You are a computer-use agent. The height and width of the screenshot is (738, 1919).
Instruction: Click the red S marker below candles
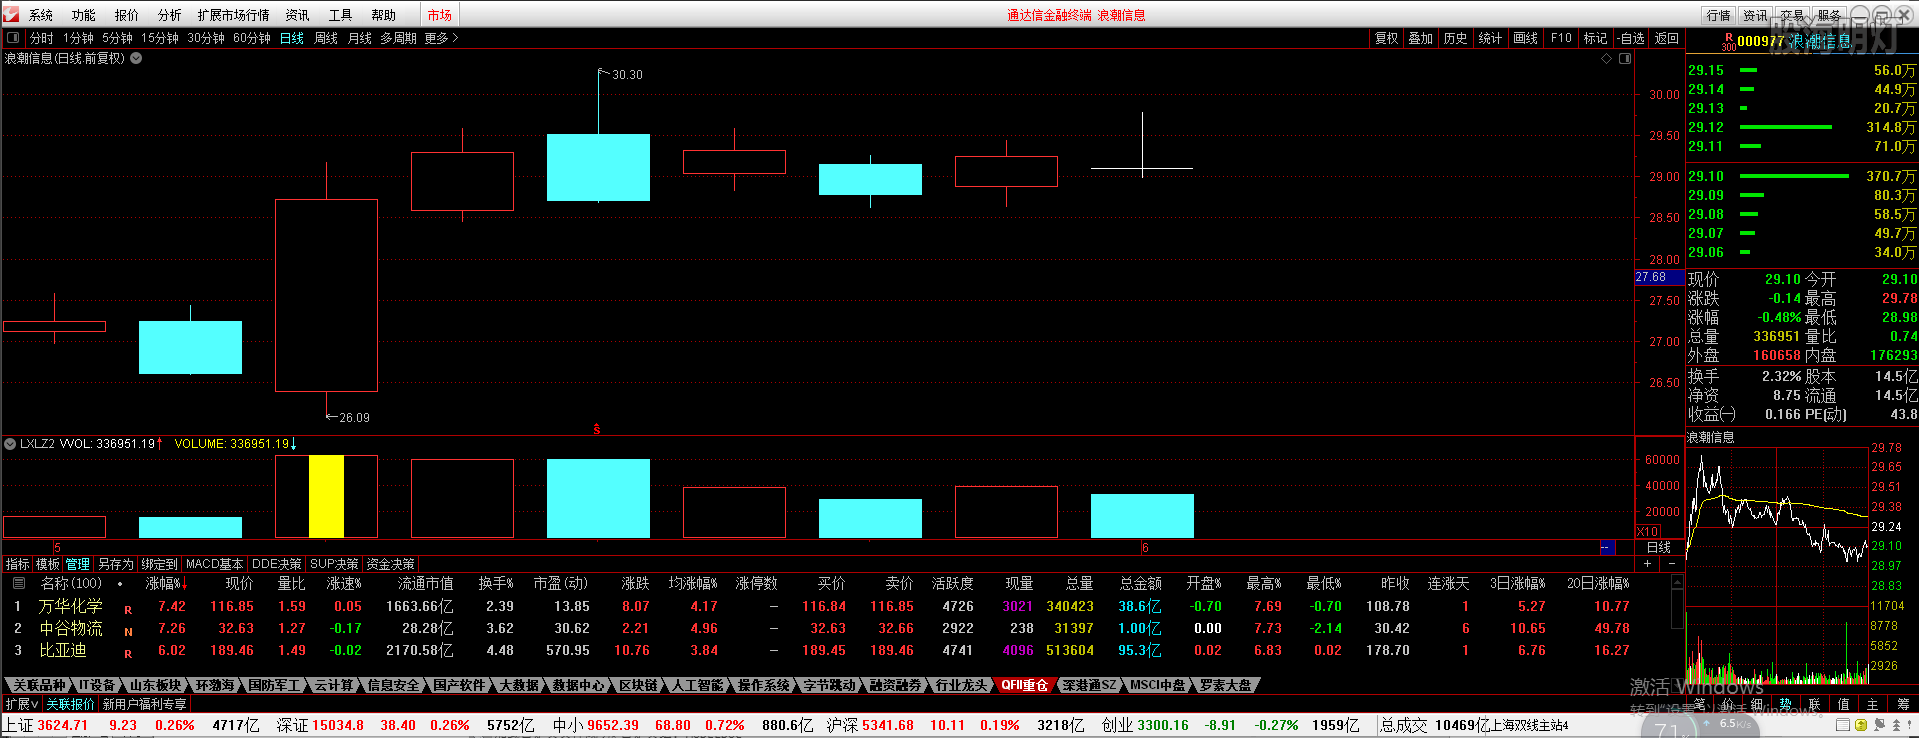click(597, 429)
